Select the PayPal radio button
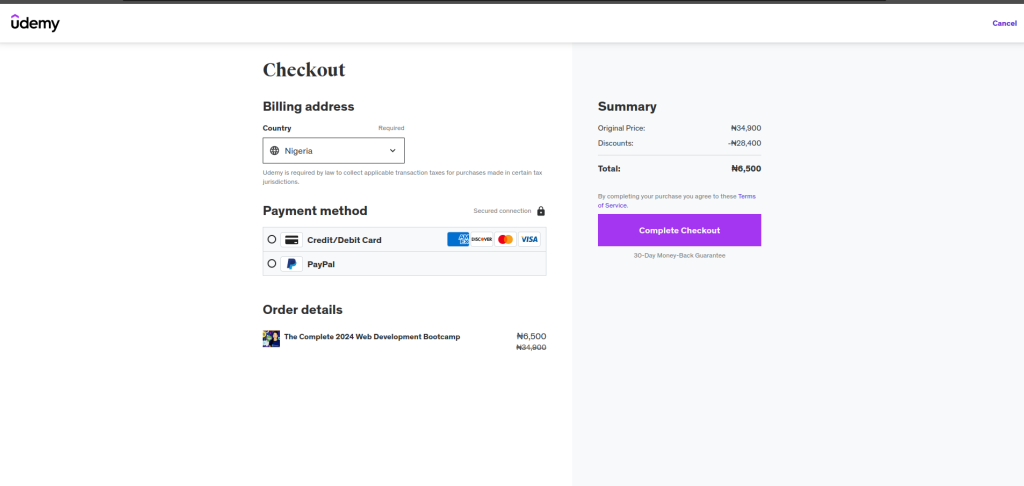Image resolution: width=1024 pixels, height=486 pixels. tap(272, 263)
